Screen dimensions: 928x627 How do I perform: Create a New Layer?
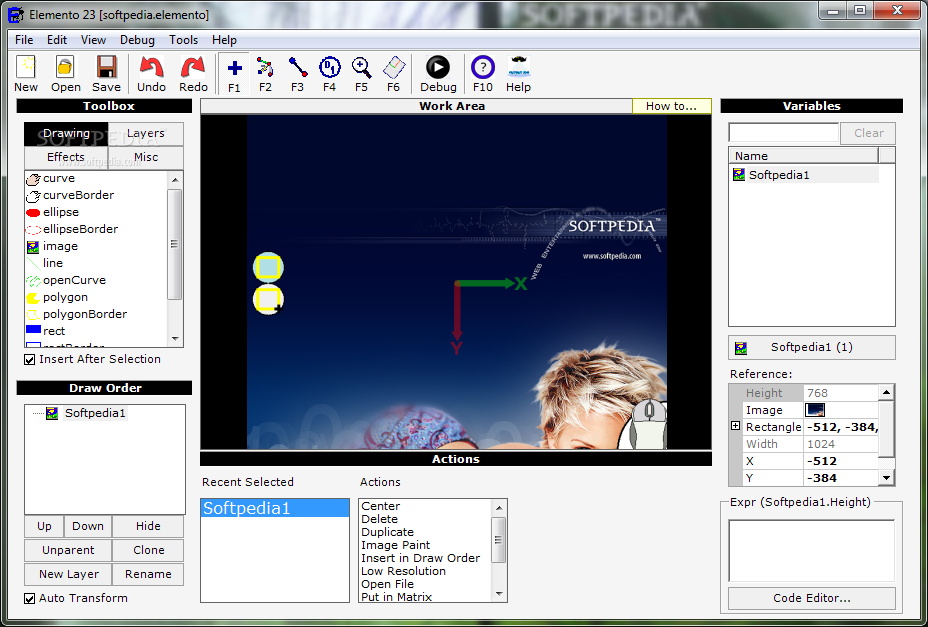tap(69, 574)
